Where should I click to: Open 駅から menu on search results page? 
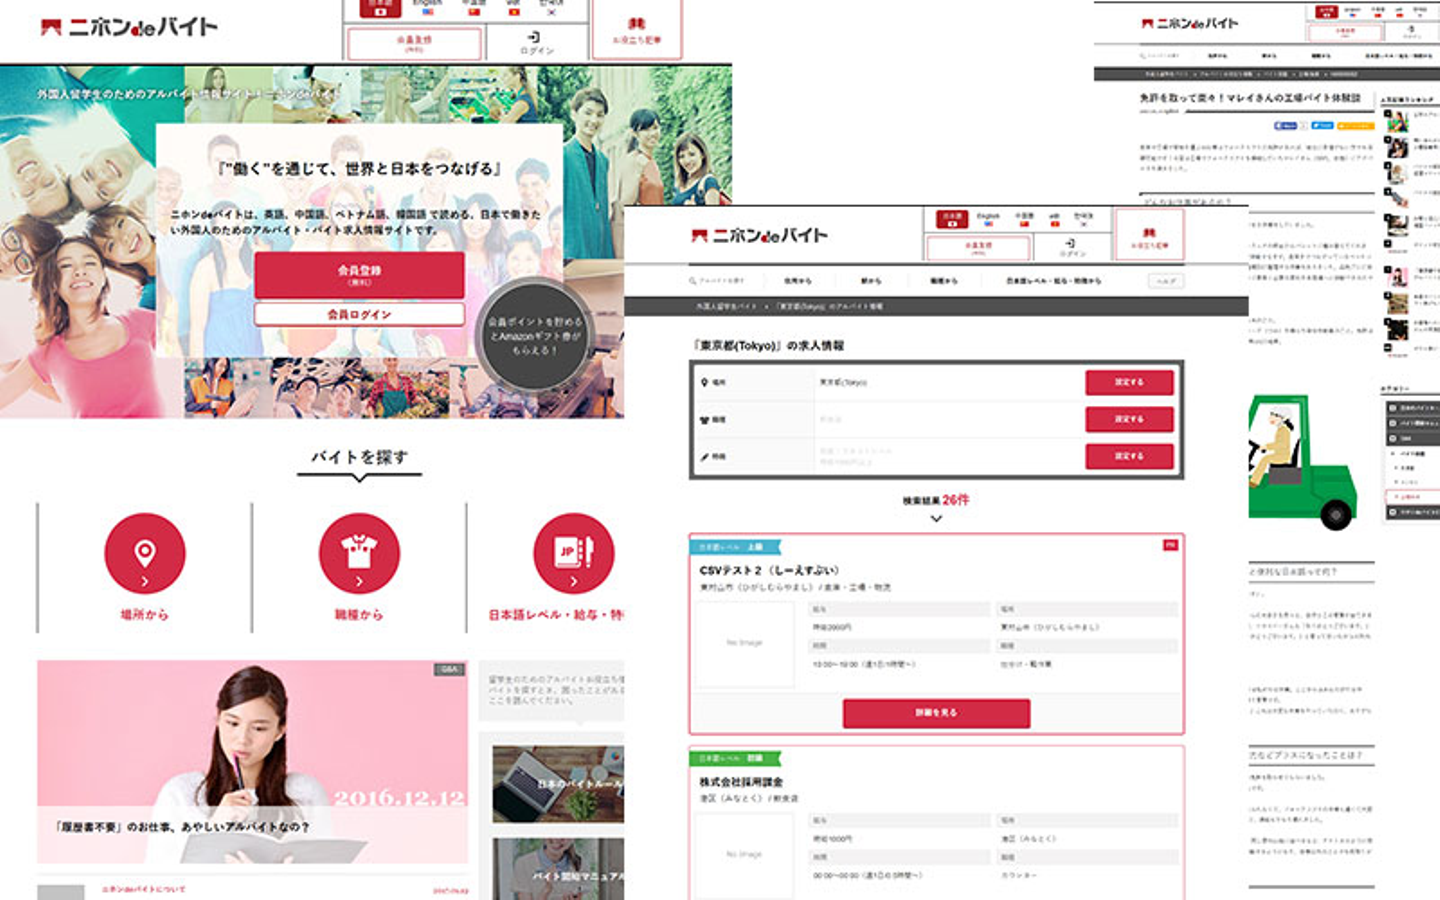(872, 281)
